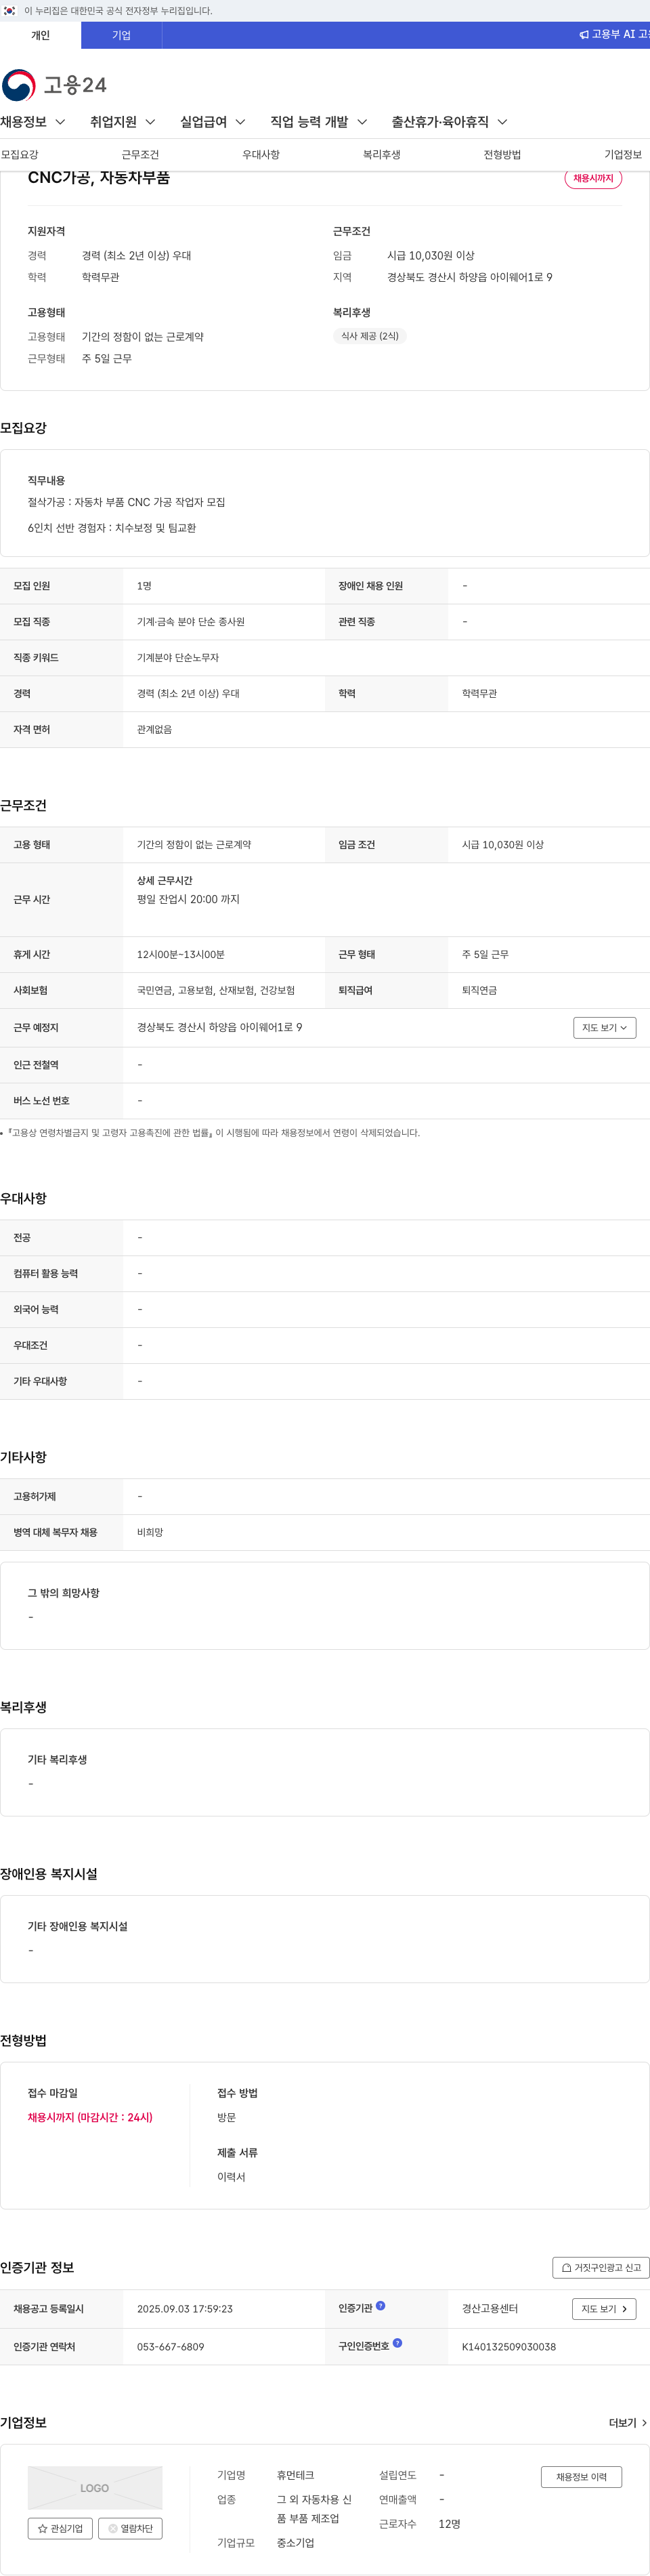Viewport: 650px width, 2576px height.
Task: Click the siren icon on 거짓구인광고 신고
Action: tap(567, 2268)
